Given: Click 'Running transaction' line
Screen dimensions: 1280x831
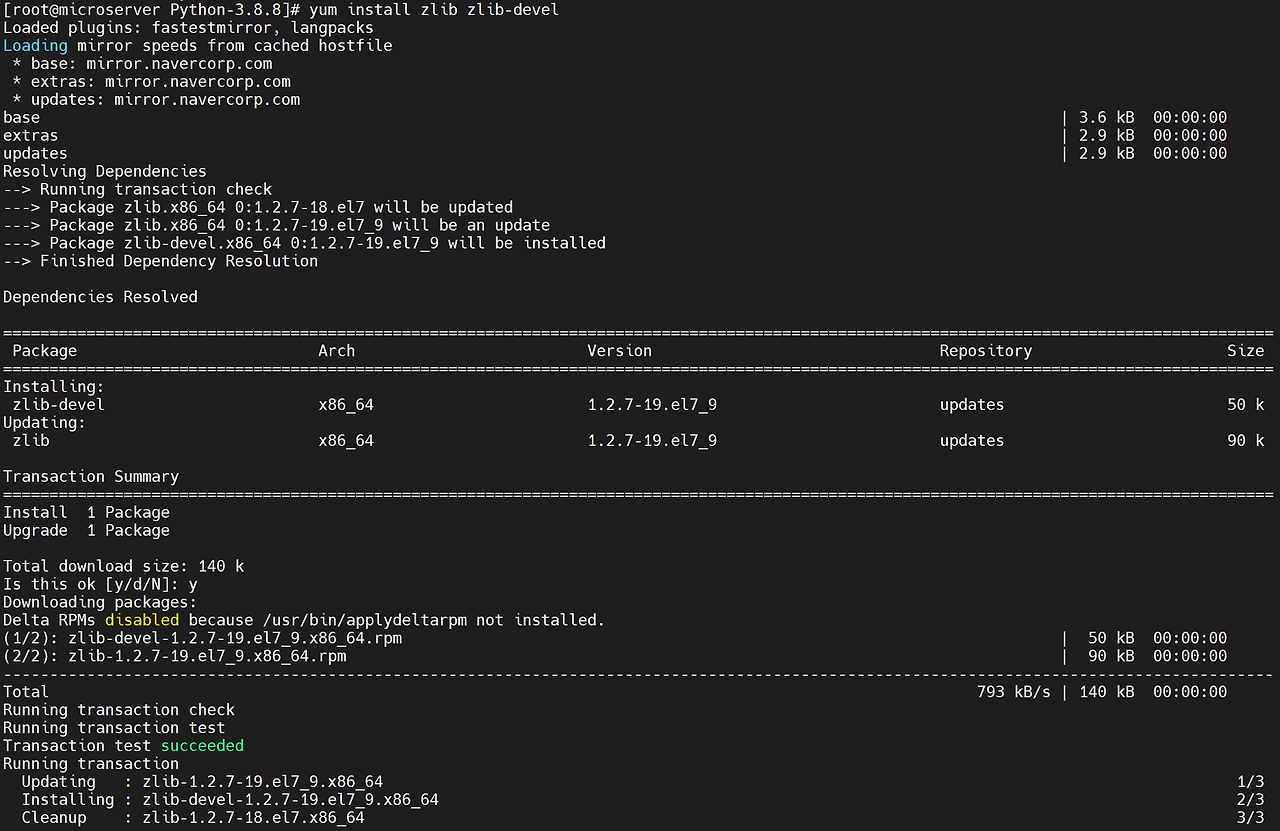Looking at the screenshot, I should [91, 764].
